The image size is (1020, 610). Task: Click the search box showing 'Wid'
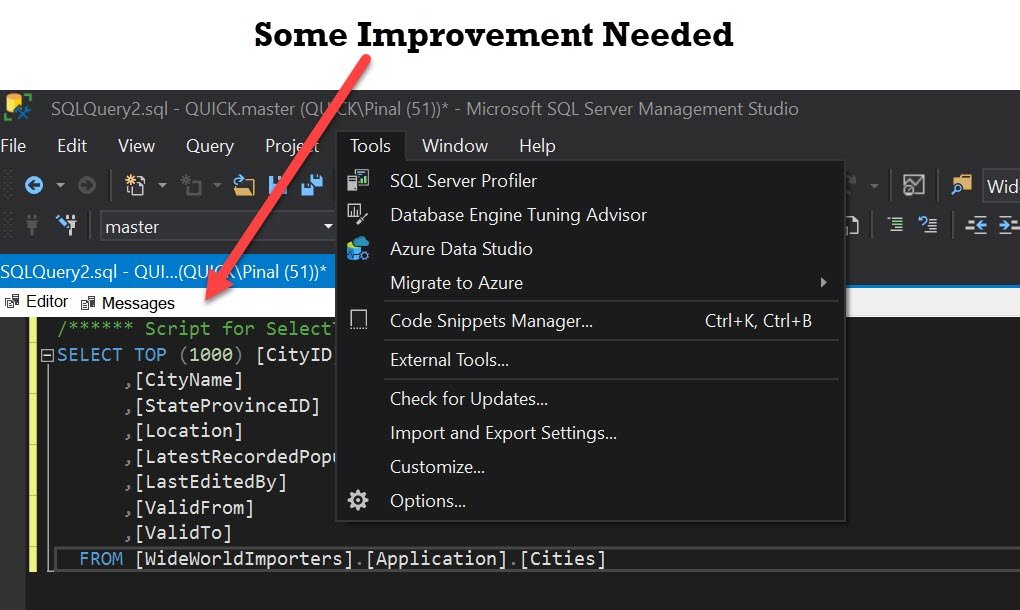coord(1000,187)
